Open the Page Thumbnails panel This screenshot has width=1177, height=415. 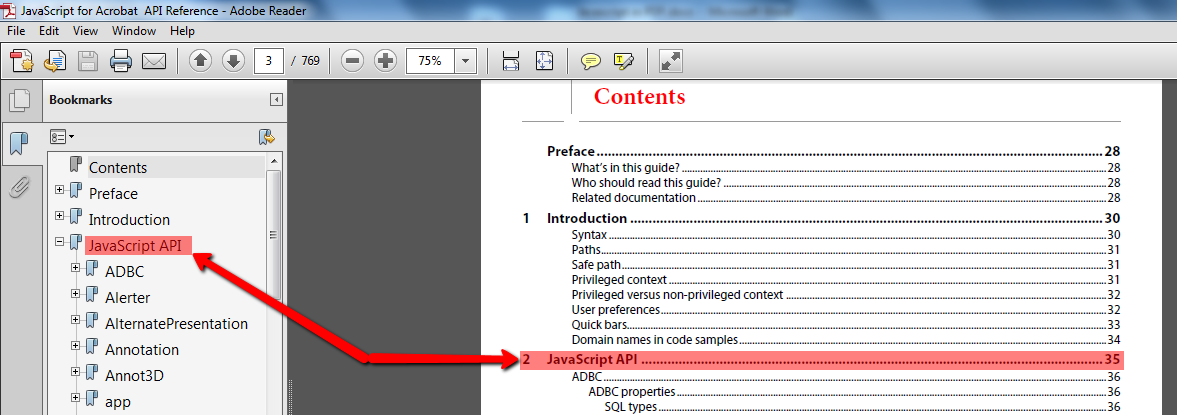tap(20, 101)
